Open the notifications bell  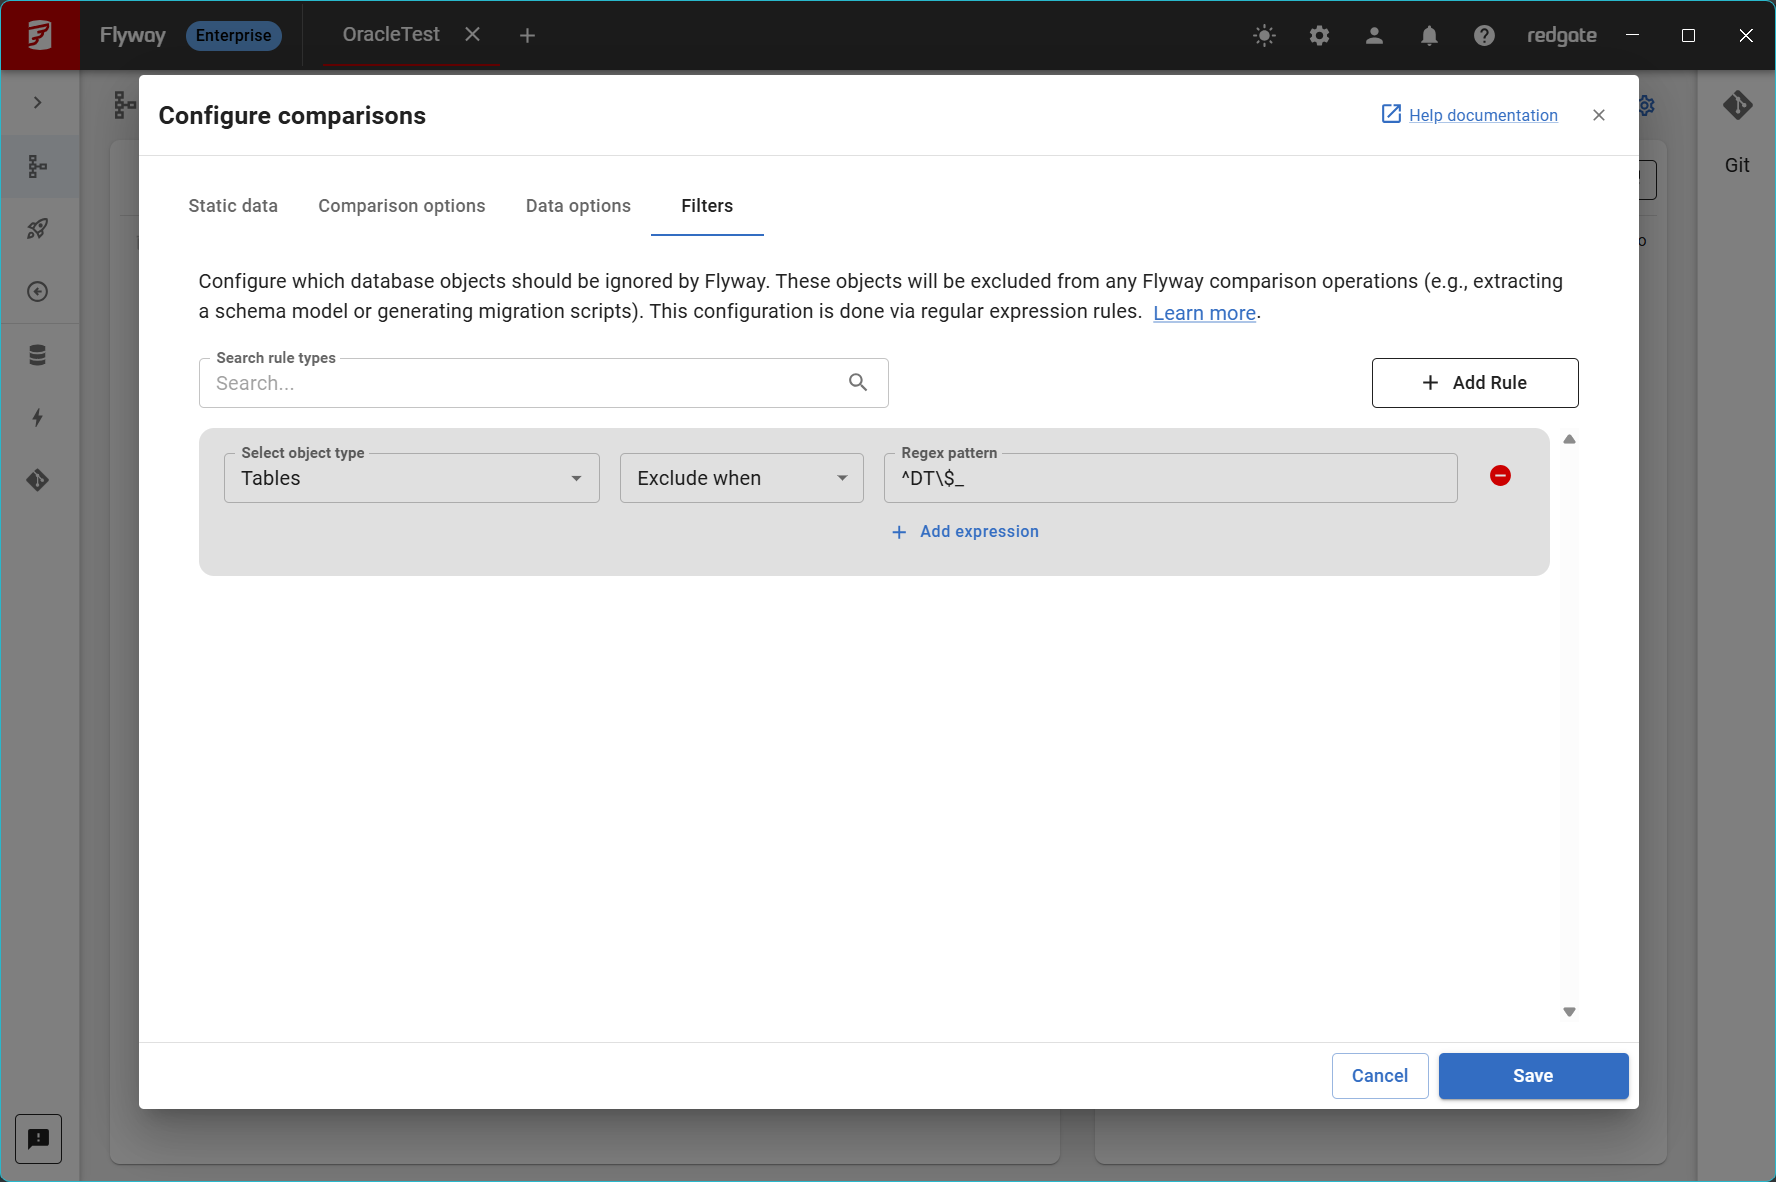coord(1429,36)
